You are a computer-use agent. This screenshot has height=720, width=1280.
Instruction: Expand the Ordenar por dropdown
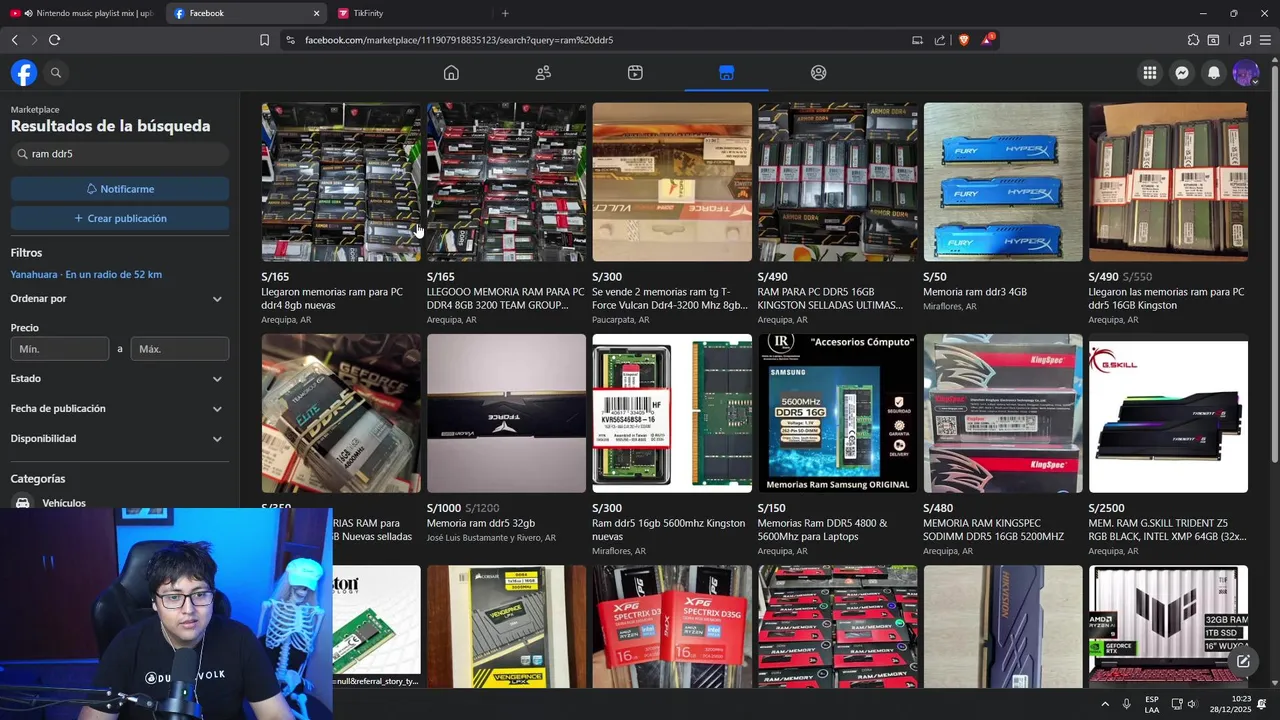[x=120, y=299]
